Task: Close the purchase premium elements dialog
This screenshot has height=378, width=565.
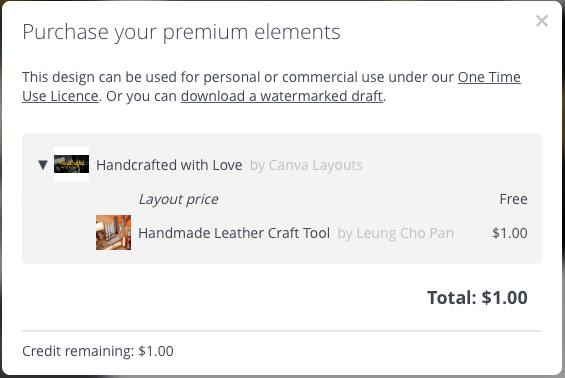Action: [x=542, y=21]
